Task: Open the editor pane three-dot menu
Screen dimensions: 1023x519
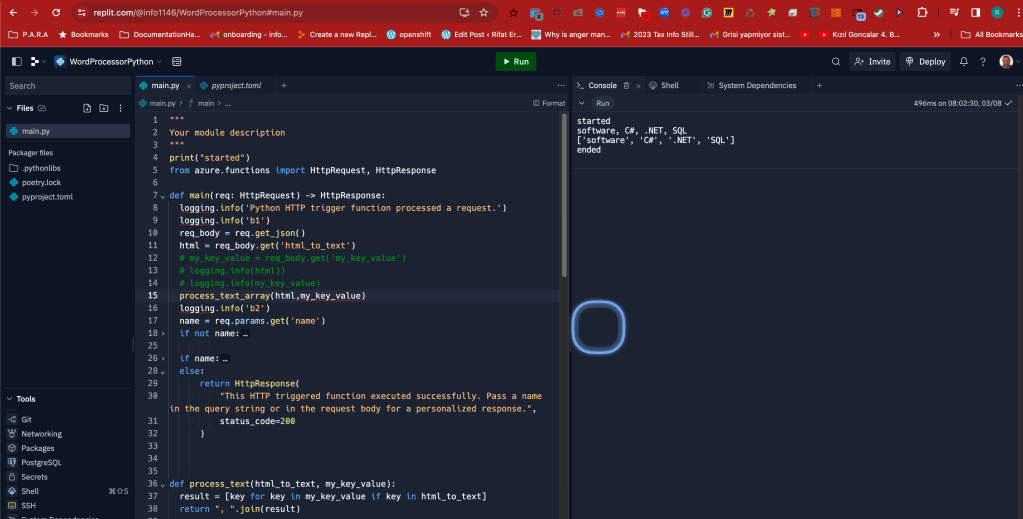Action: click(x=561, y=86)
